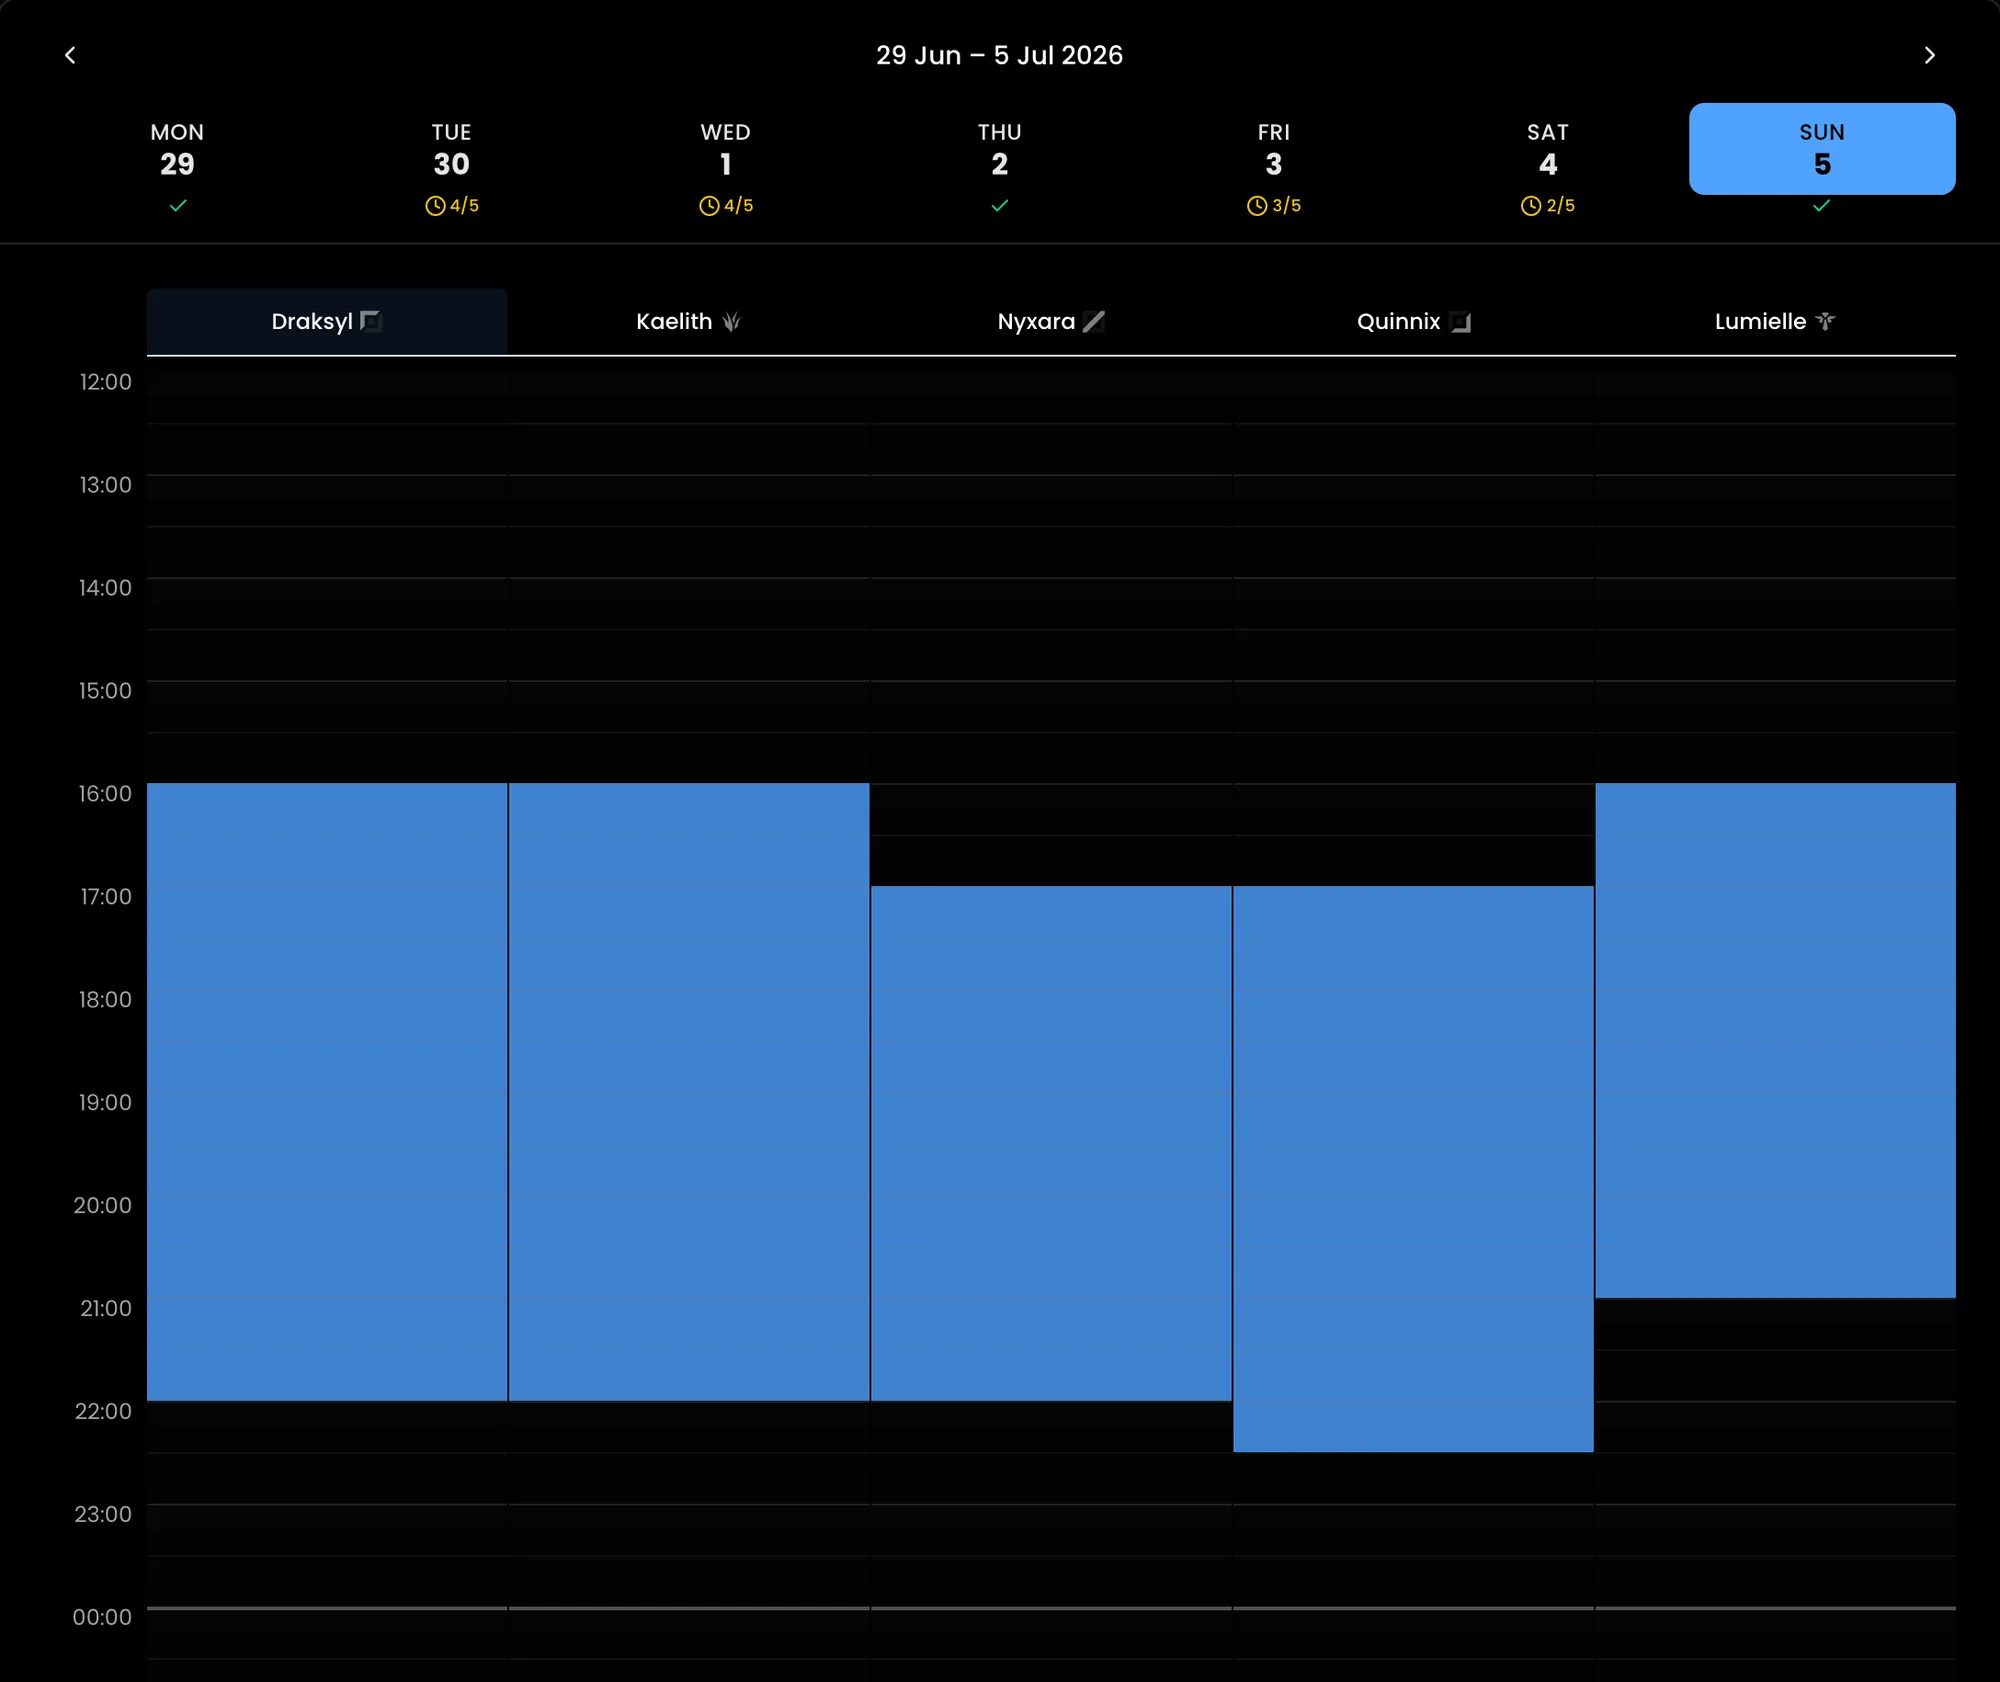Click the clock icon under Tuesday 30
2000x1682 pixels.
click(x=435, y=206)
